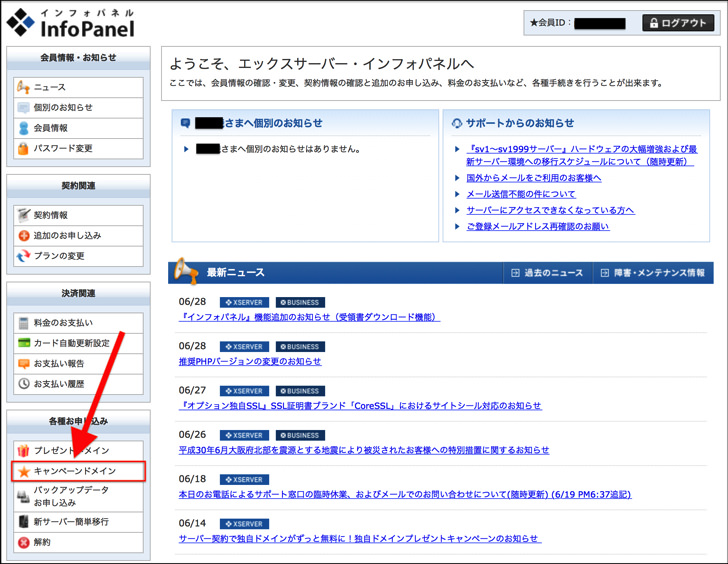Open the 『インフォパネル』機能追加のお知らせ news link
The width and height of the screenshot is (728, 564).
tap(309, 317)
